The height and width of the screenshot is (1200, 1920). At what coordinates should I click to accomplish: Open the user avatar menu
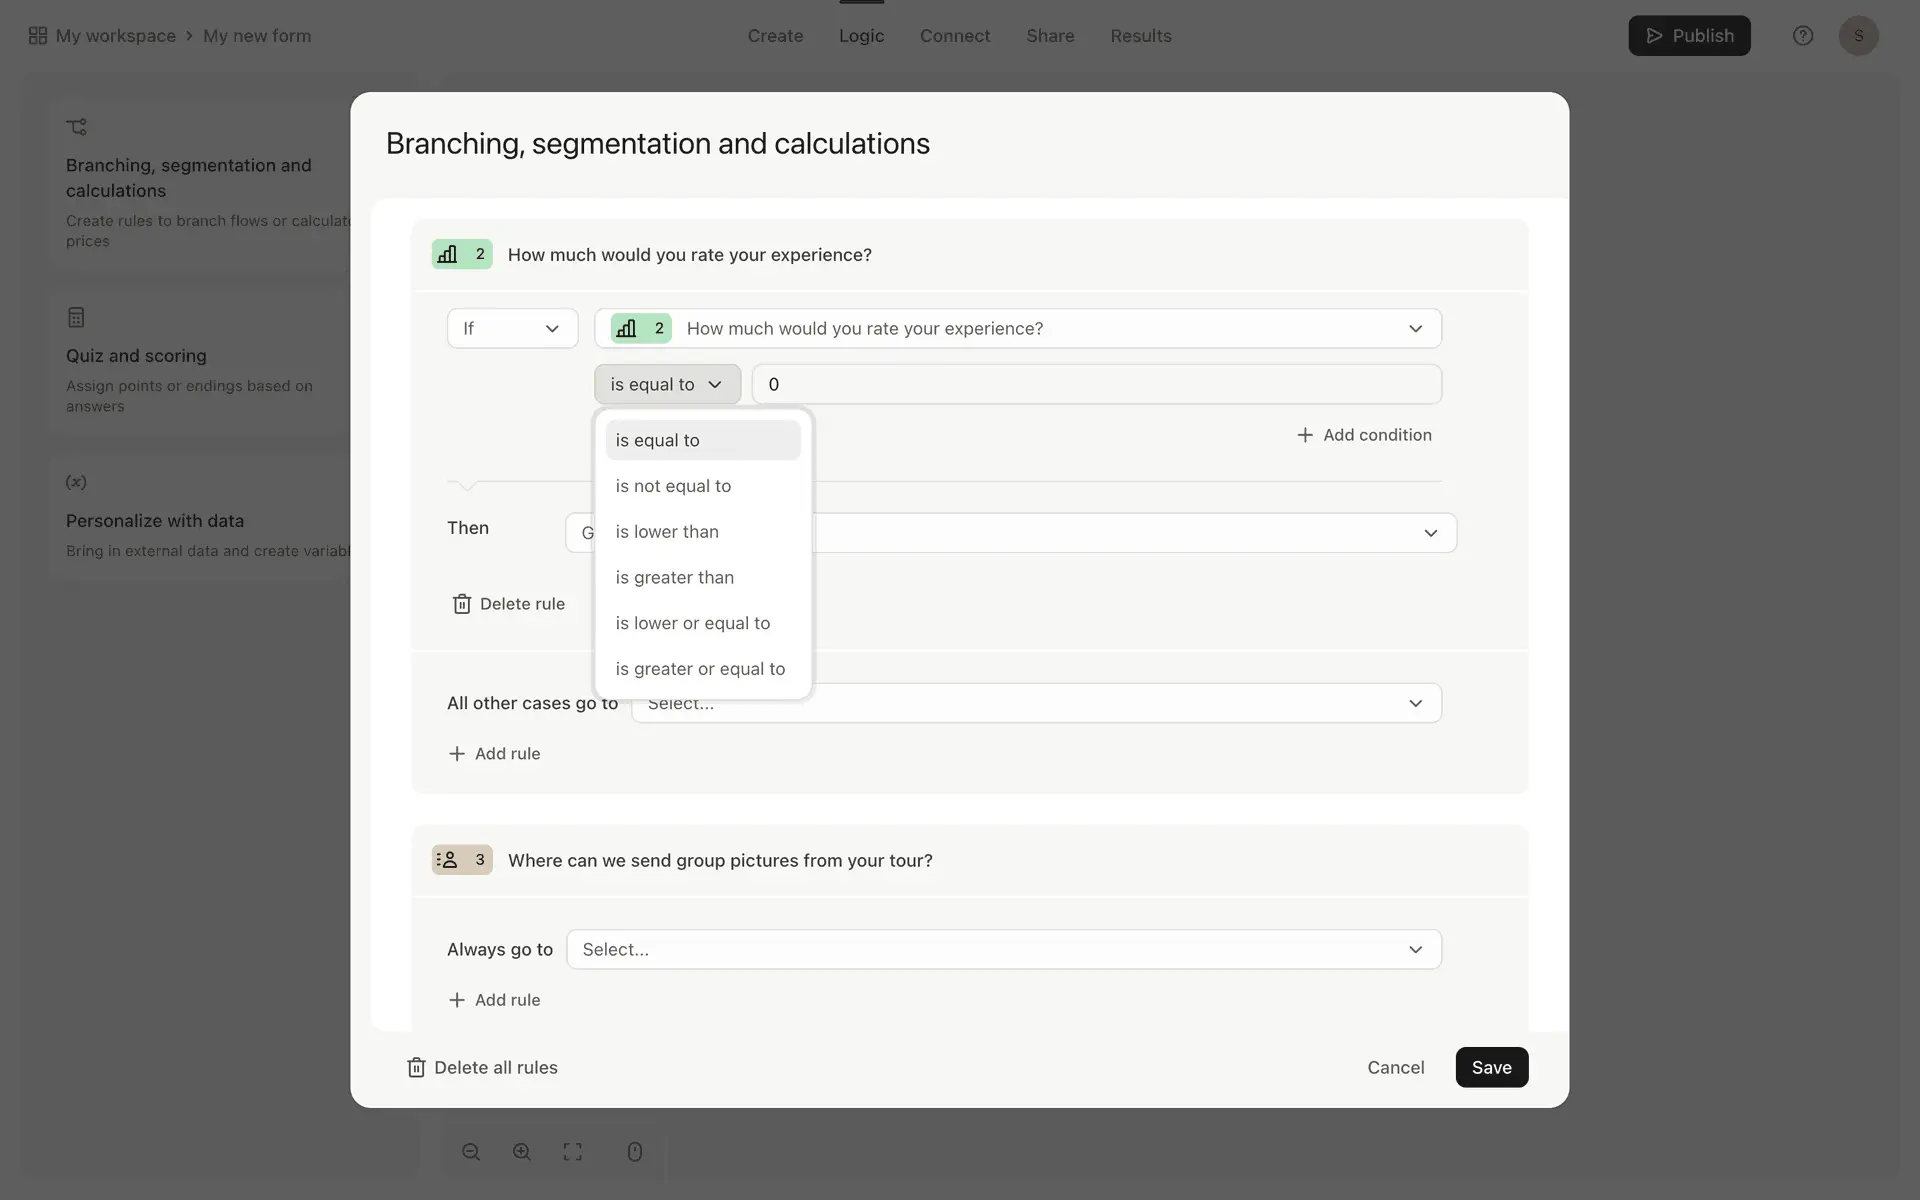[1858, 36]
